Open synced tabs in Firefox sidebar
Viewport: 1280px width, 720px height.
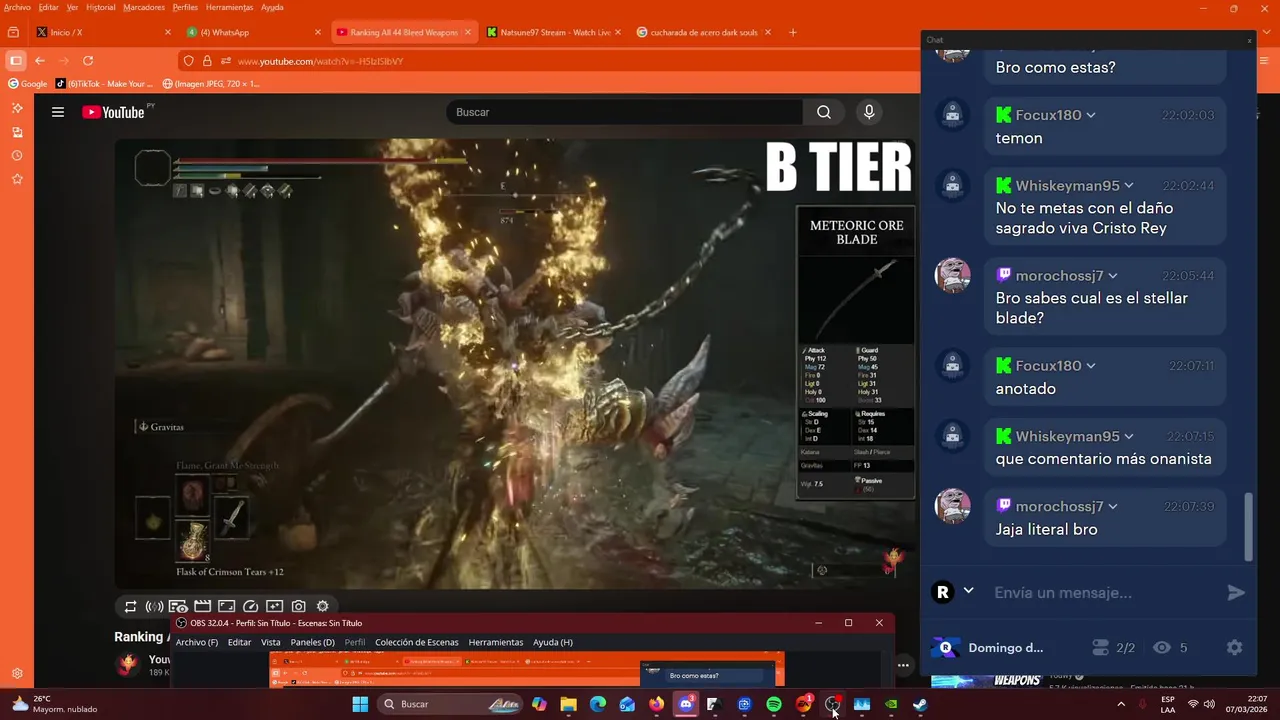click(17, 132)
